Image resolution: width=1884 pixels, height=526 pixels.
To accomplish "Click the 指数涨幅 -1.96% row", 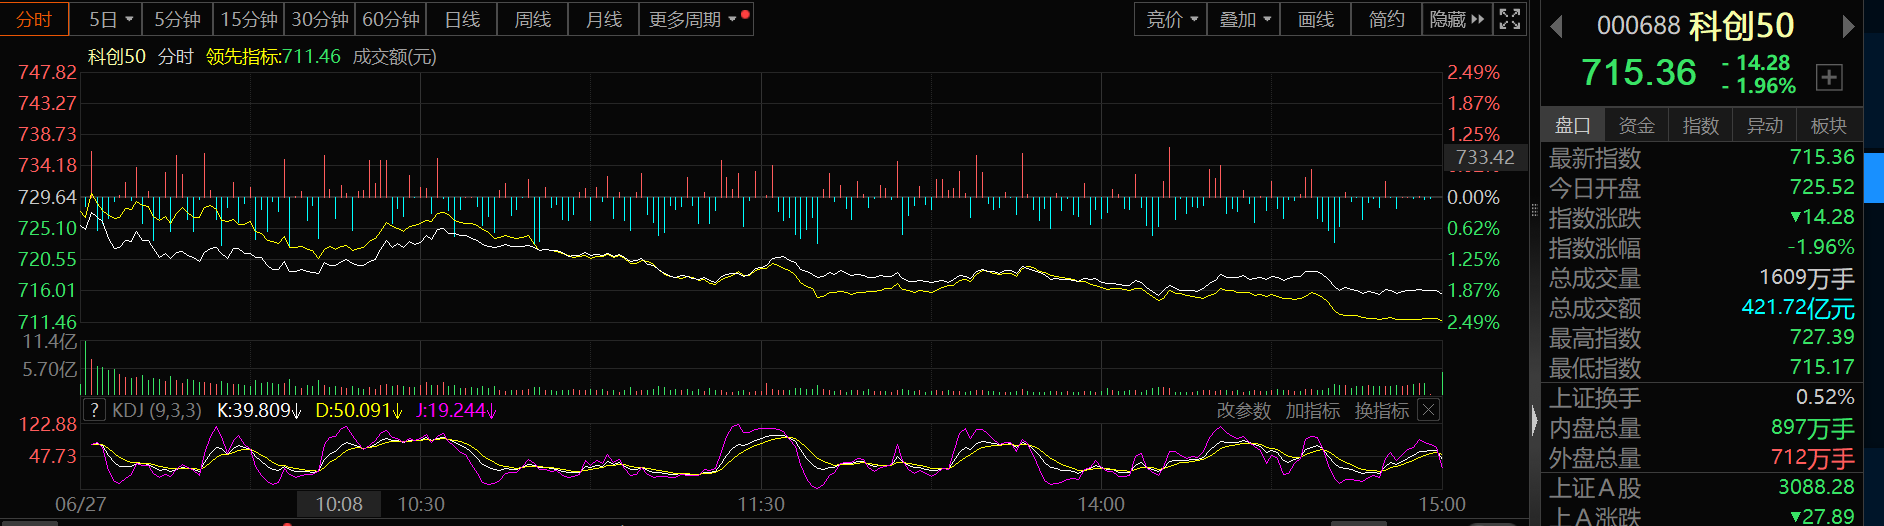I will [x=1701, y=248].
